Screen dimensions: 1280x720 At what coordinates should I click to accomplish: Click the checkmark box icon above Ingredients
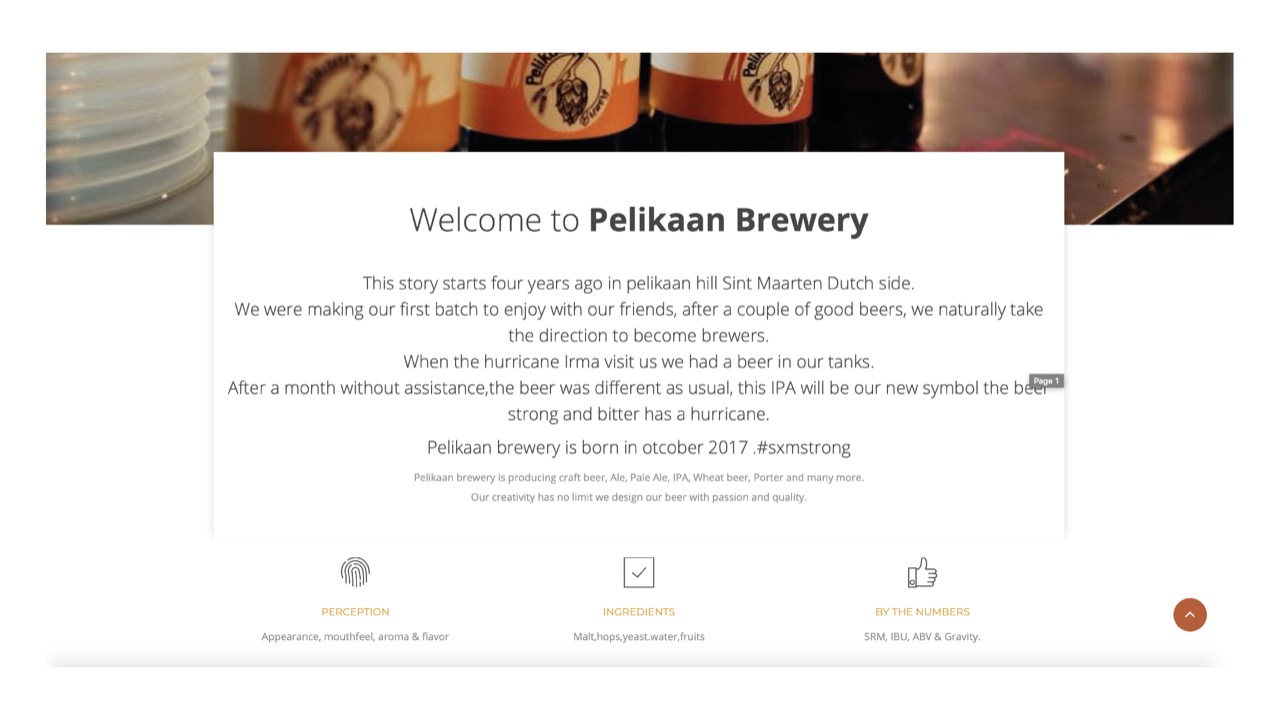[639, 572]
